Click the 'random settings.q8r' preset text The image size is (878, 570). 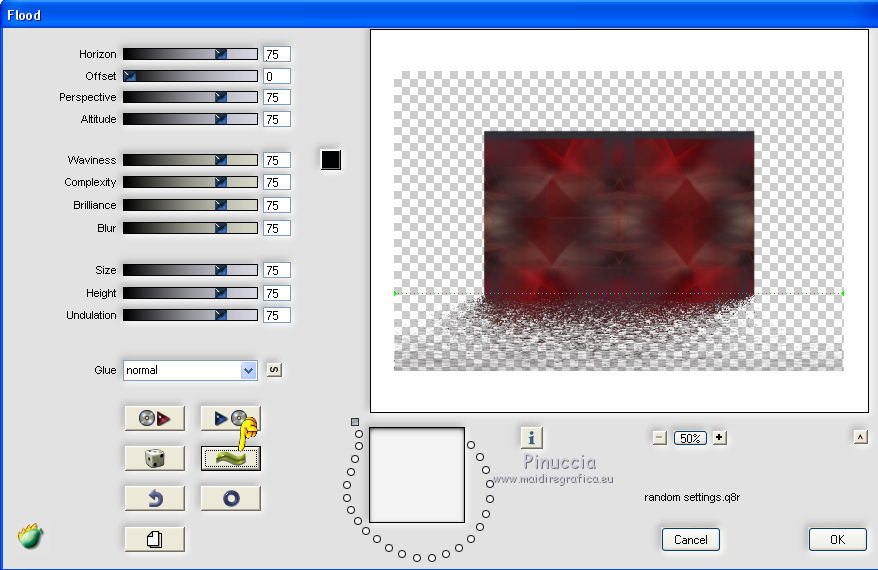coord(692,497)
